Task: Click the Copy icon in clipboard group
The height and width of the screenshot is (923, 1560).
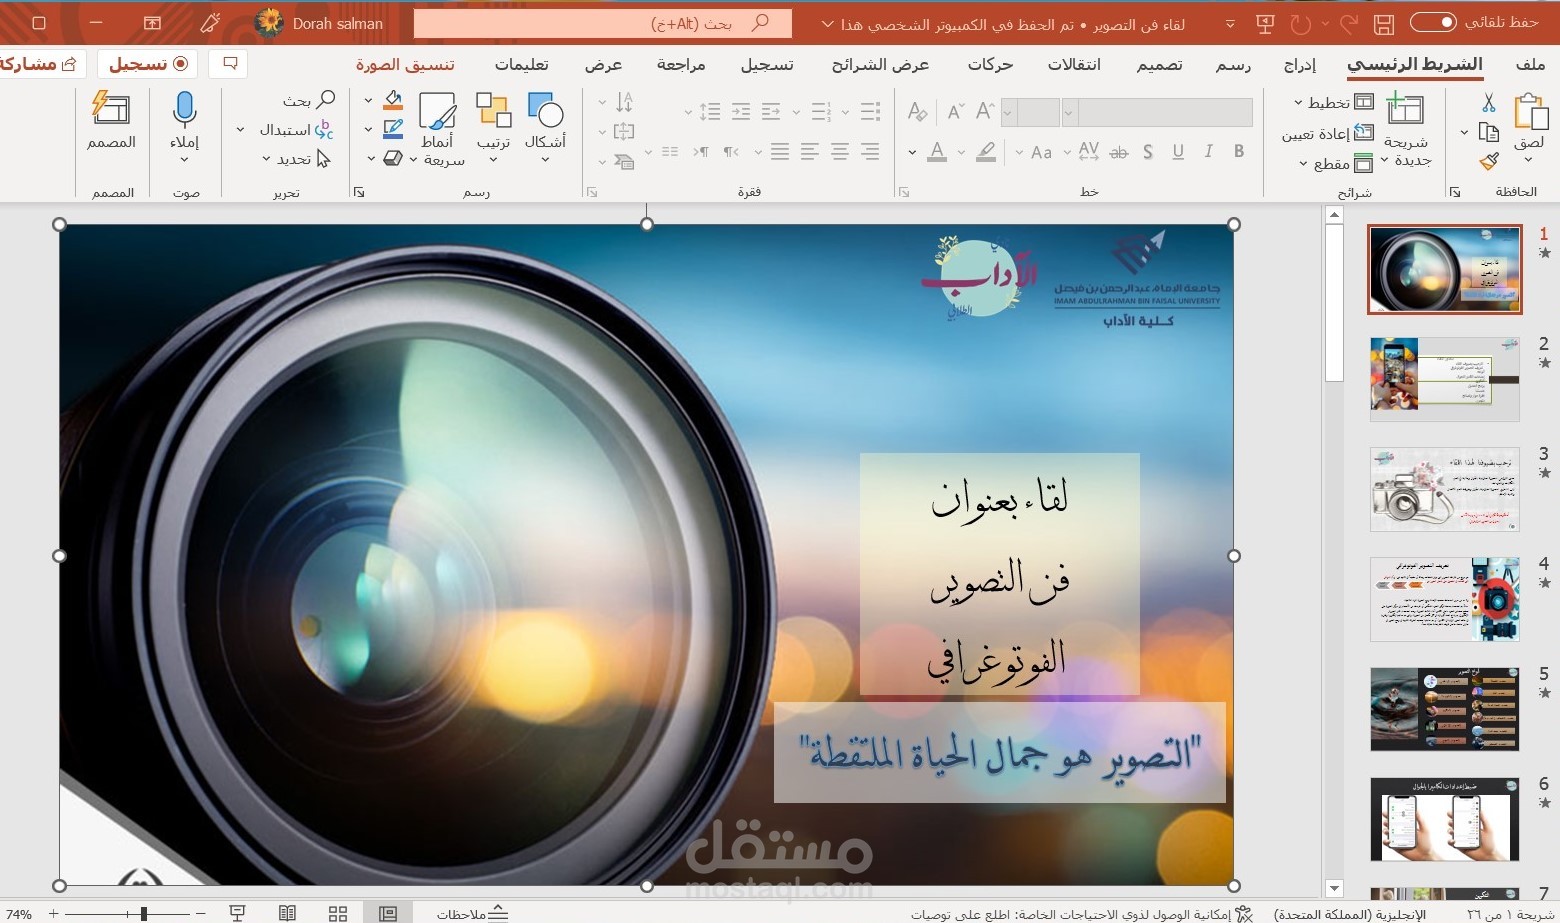Action: [x=1488, y=132]
